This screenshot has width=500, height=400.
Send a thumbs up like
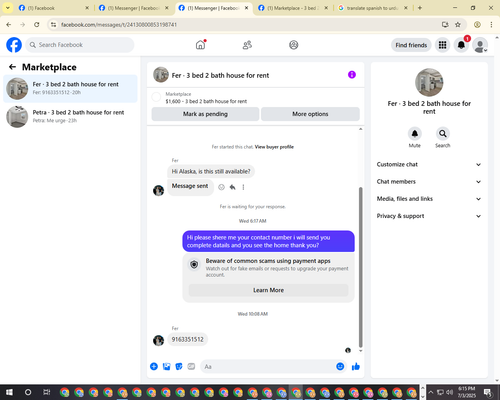click(356, 366)
